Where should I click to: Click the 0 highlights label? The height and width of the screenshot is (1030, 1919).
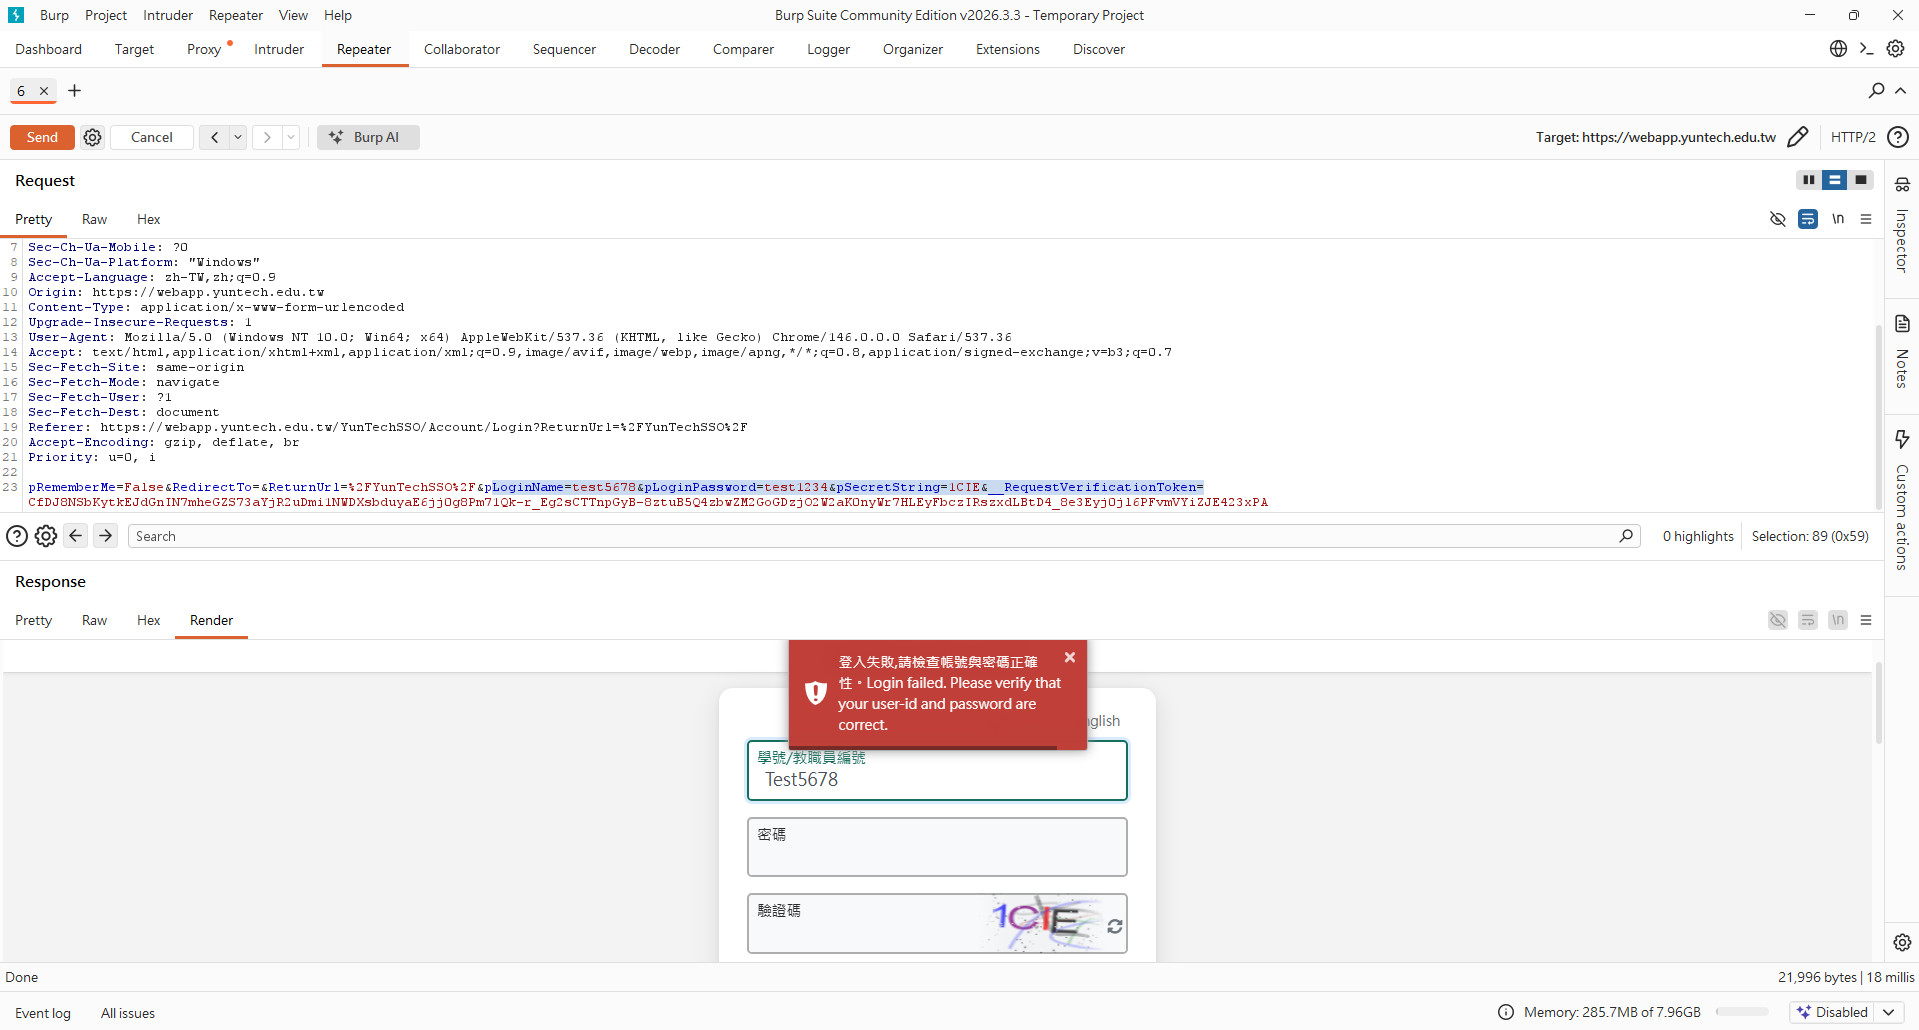pos(1698,536)
